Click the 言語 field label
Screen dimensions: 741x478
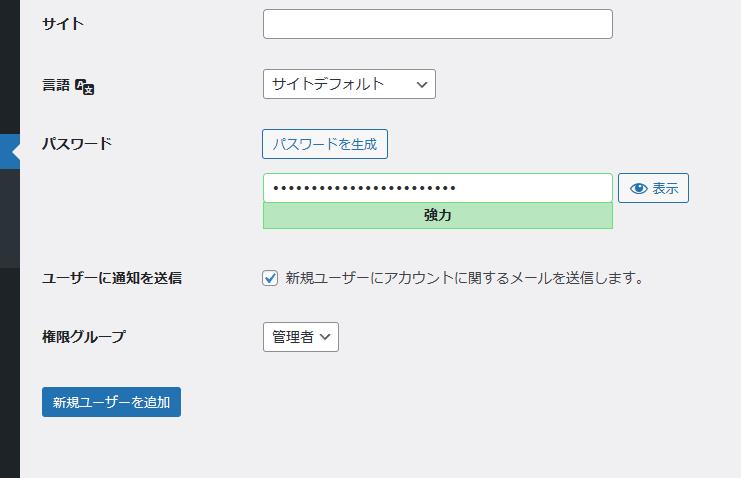[x=56, y=86]
